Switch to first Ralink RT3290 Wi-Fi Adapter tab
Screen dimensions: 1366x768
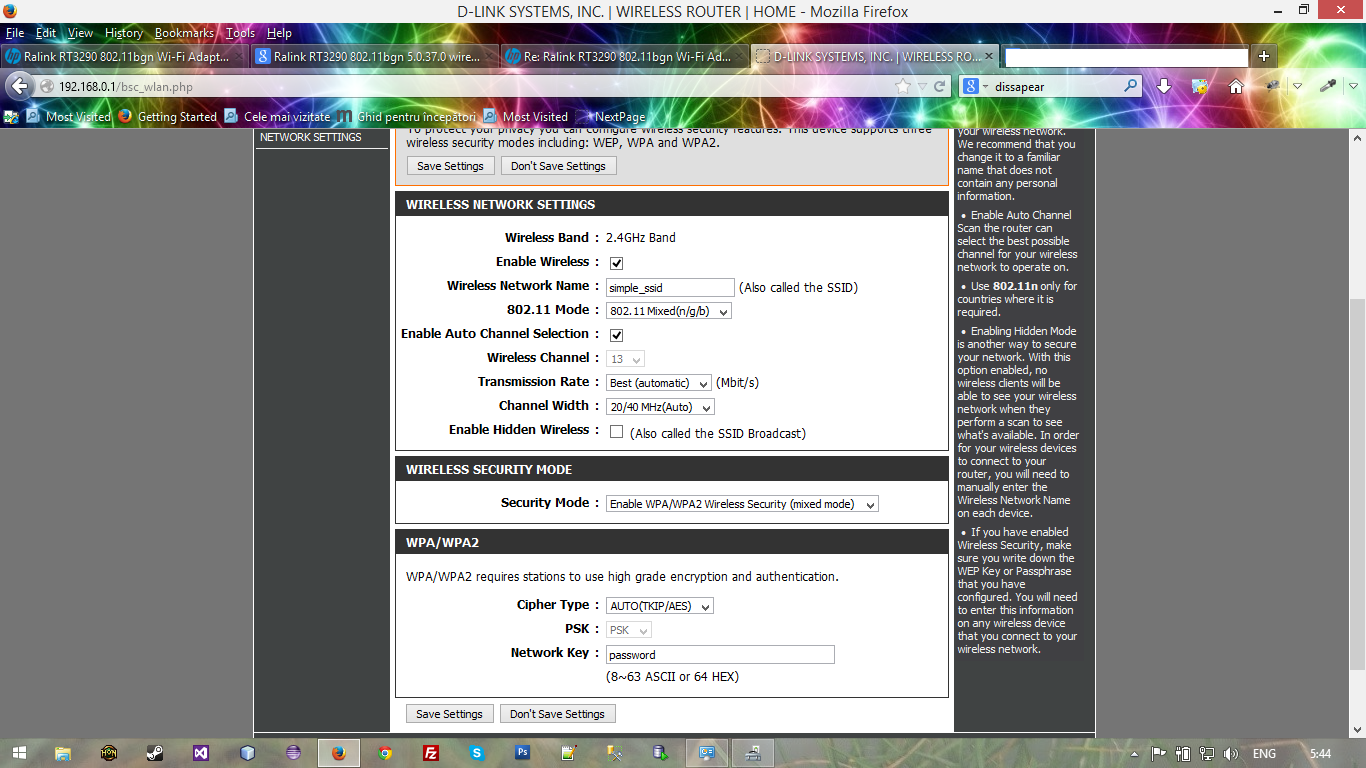point(124,57)
